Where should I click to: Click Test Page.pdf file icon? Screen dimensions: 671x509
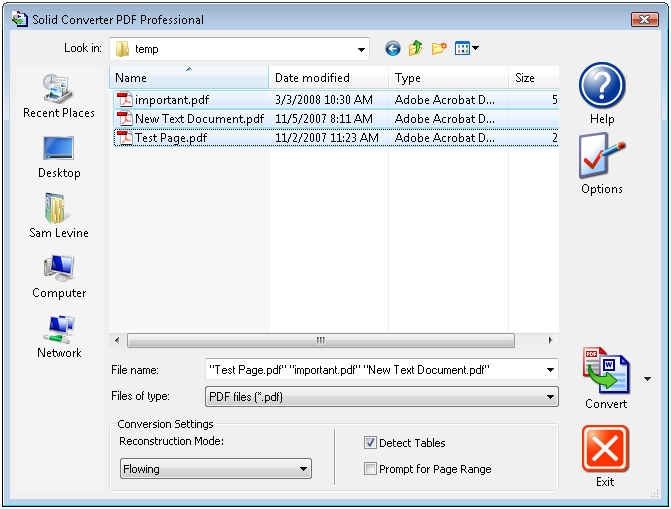(125, 138)
